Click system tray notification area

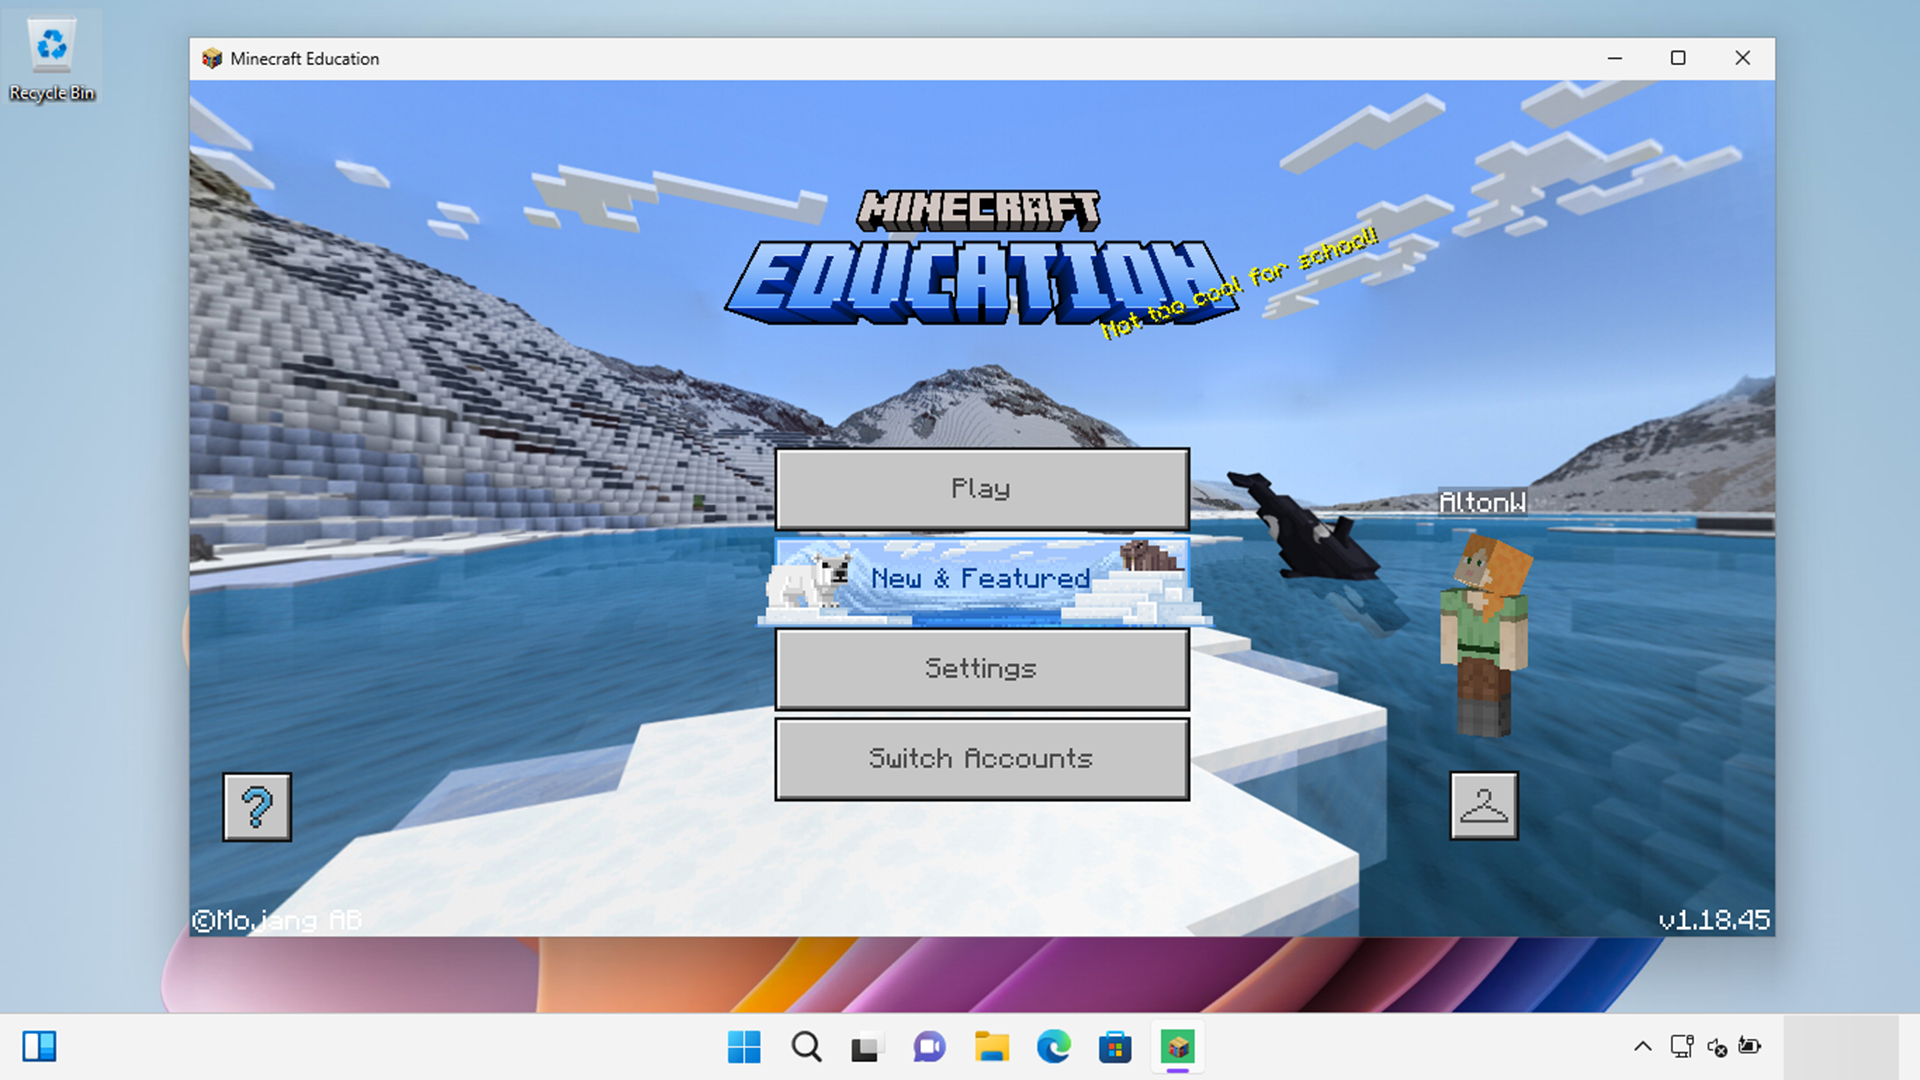[1701, 1047]
